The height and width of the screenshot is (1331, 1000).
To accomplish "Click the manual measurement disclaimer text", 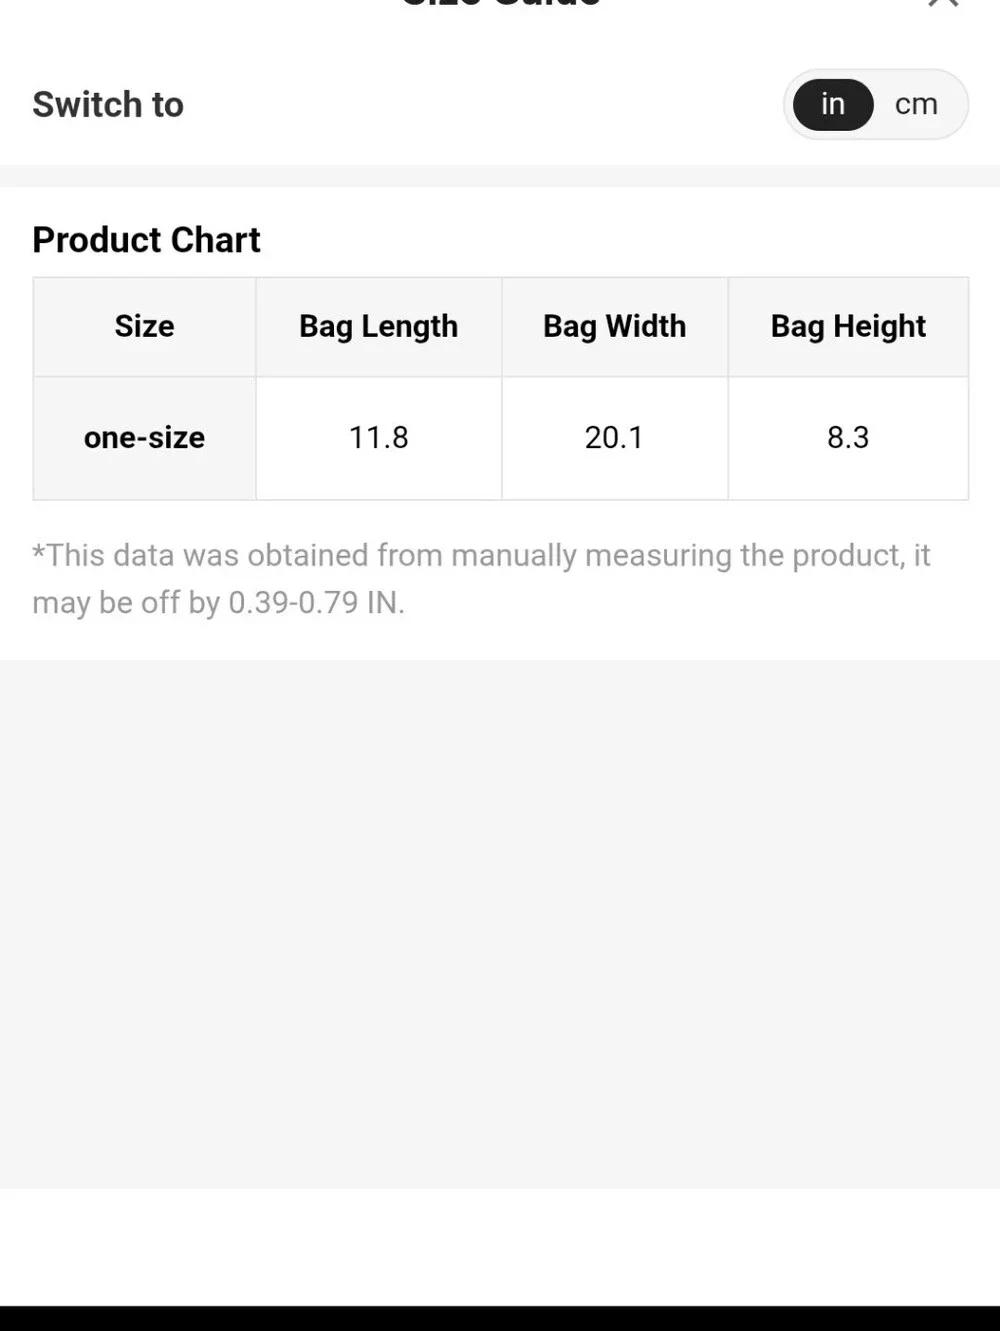I will coord(481,579).
